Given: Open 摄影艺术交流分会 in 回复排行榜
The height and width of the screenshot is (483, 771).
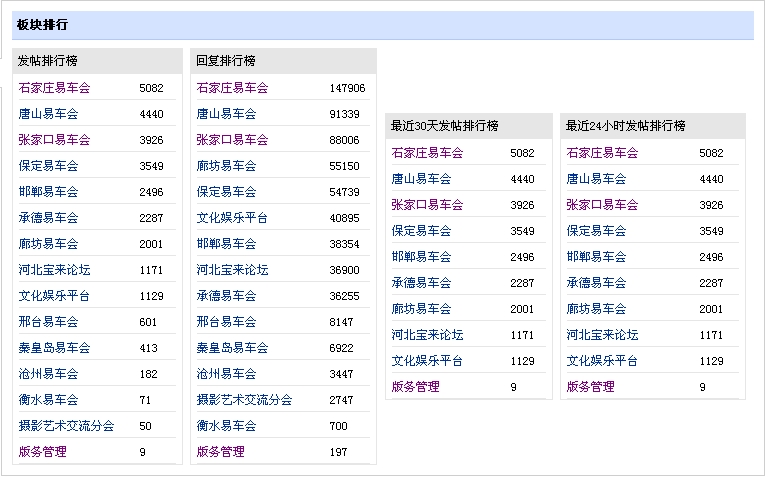Looking at the screenshot, I should pyautogui.click(x=244, y=400).
